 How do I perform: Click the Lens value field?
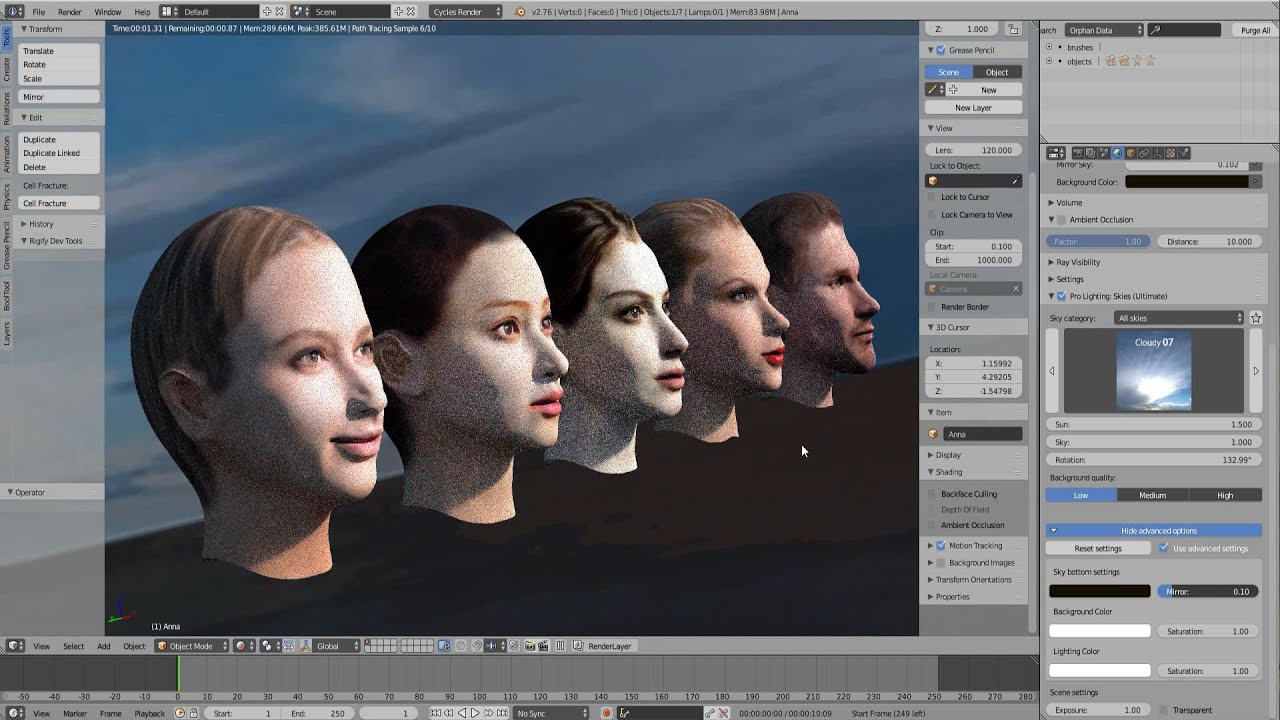coord(974,150)
